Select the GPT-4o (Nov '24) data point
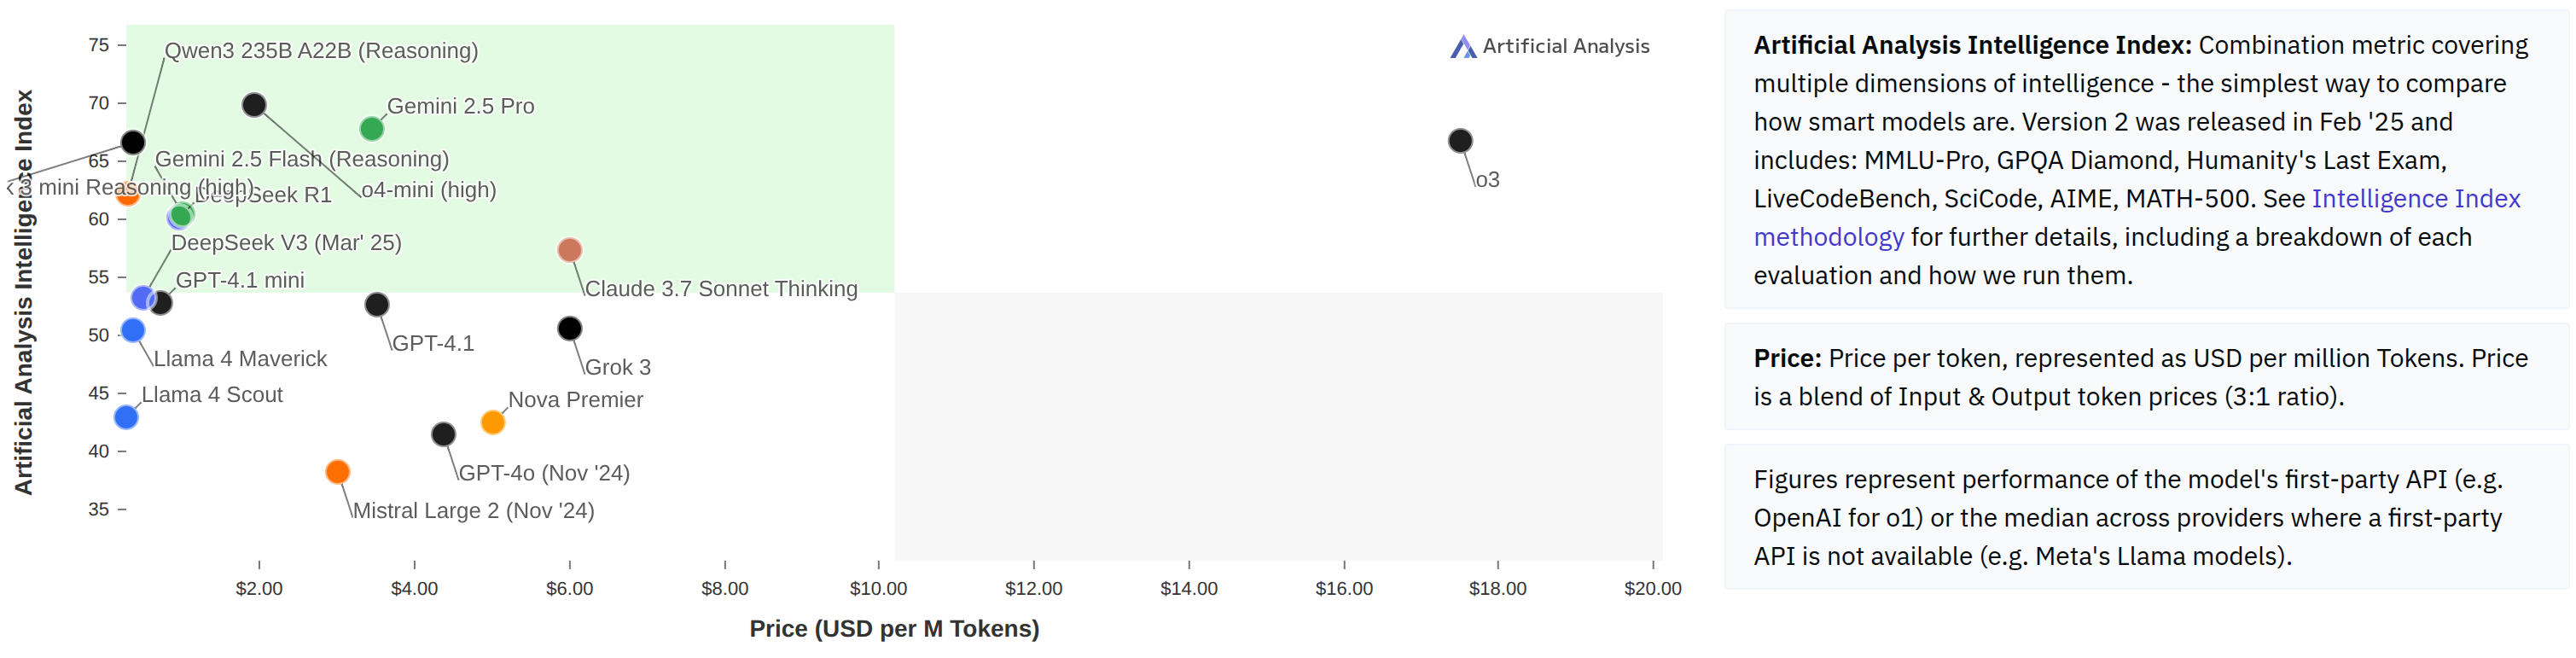The height and width of the screenshot is (658, 2576). [443, 434]
